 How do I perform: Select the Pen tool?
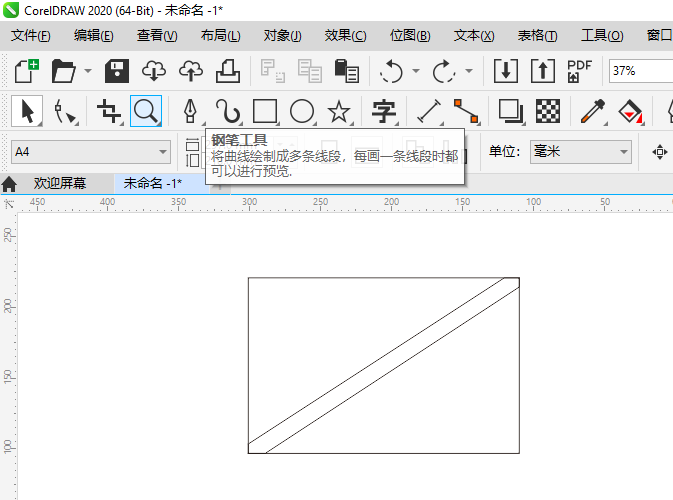[191, 111]
